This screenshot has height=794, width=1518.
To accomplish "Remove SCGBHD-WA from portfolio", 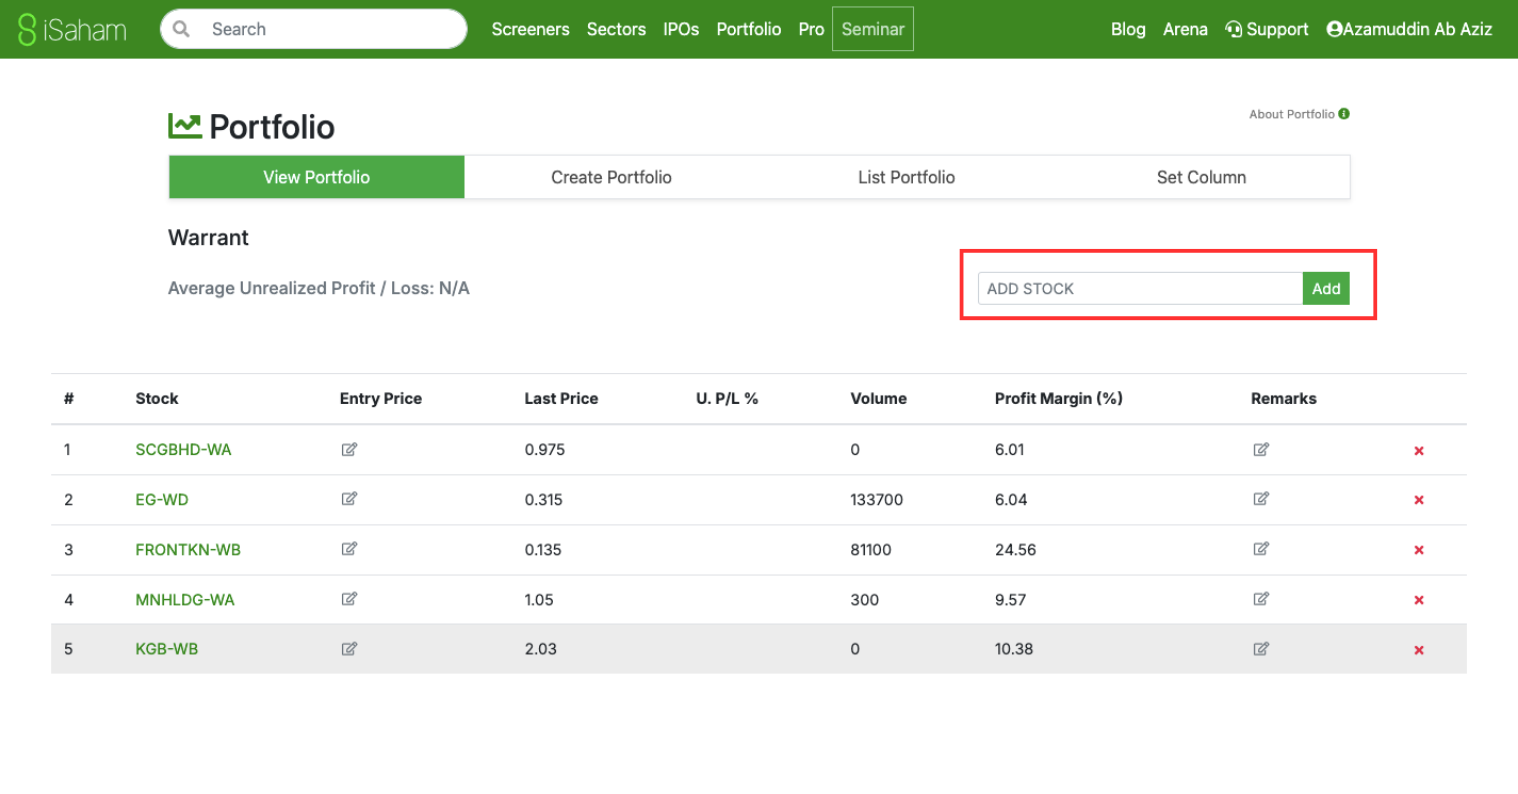I will [x=1418, y=451].
